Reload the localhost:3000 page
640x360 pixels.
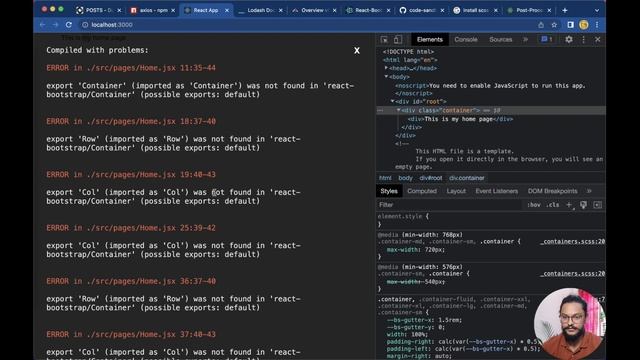pos(69,25)
